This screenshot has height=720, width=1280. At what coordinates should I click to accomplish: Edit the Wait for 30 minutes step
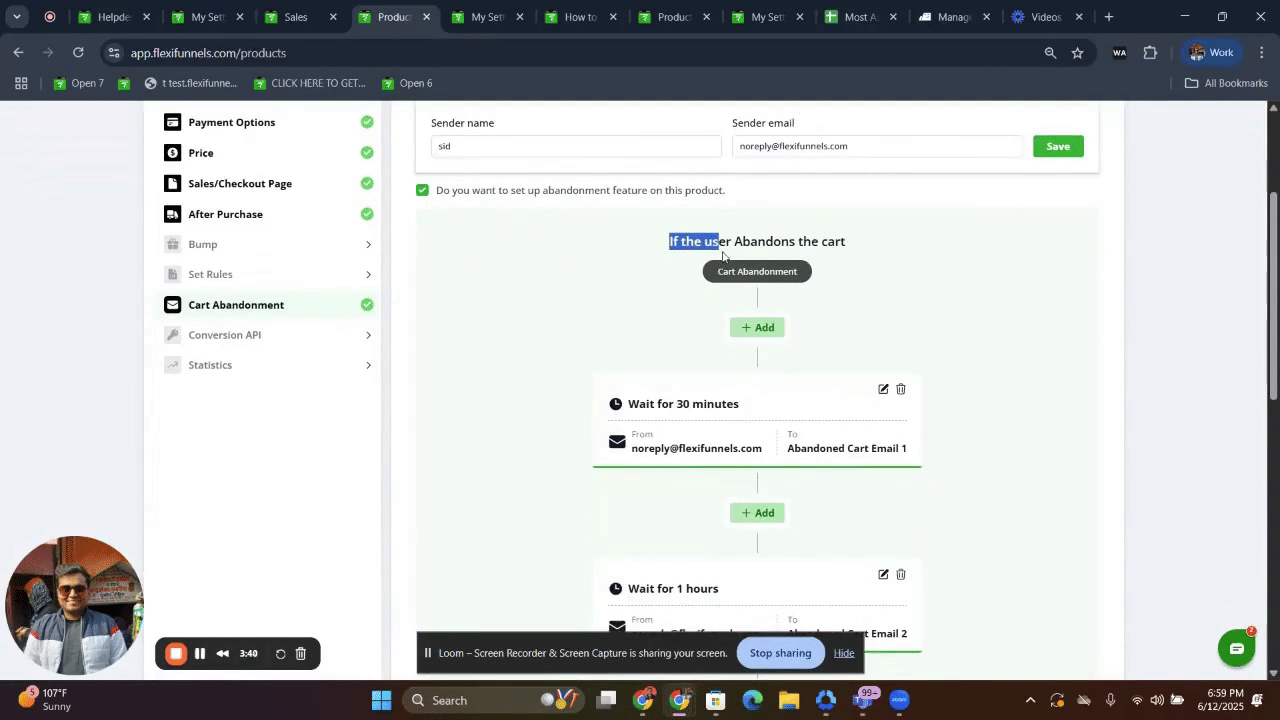point(883,389)
